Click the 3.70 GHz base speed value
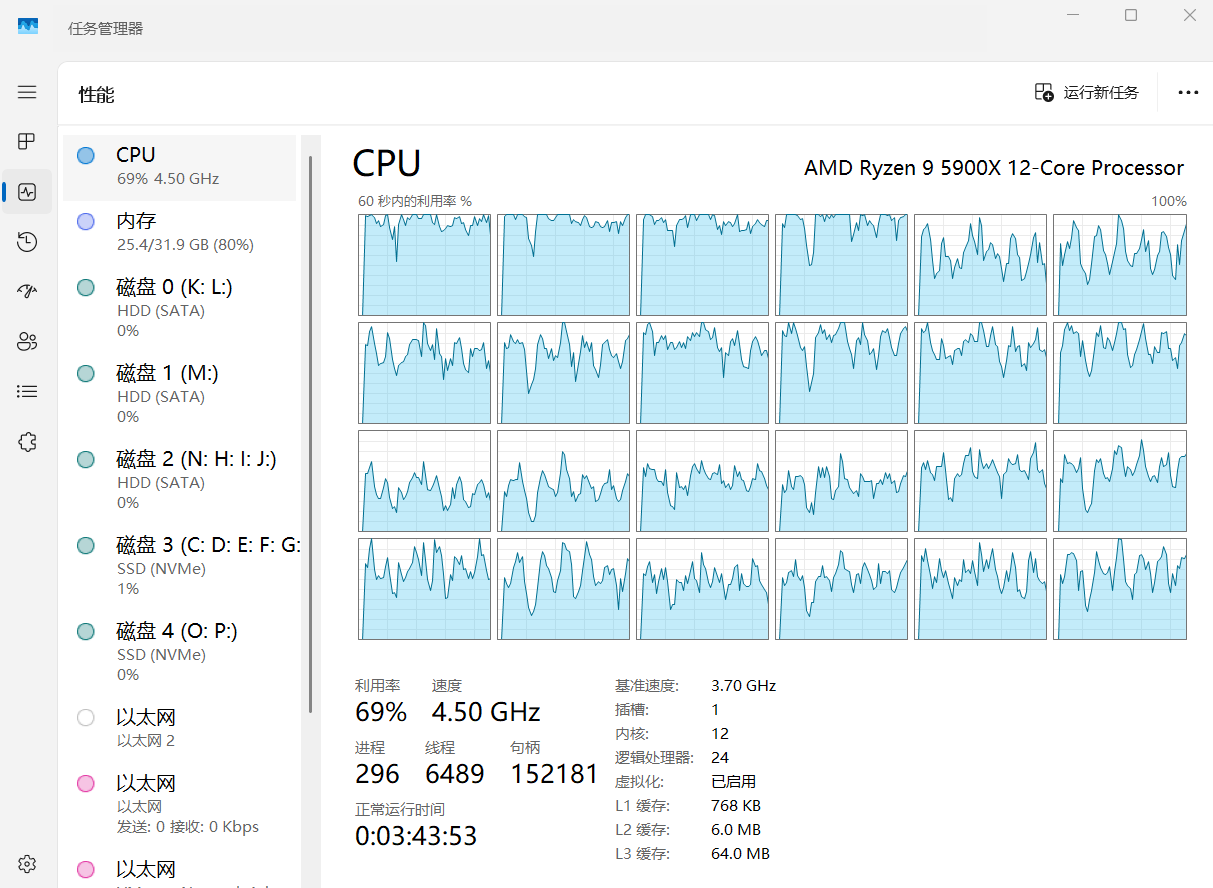The width and height of the screenshot is (1213, 888). pyautogui.click(x=743, y=686)
